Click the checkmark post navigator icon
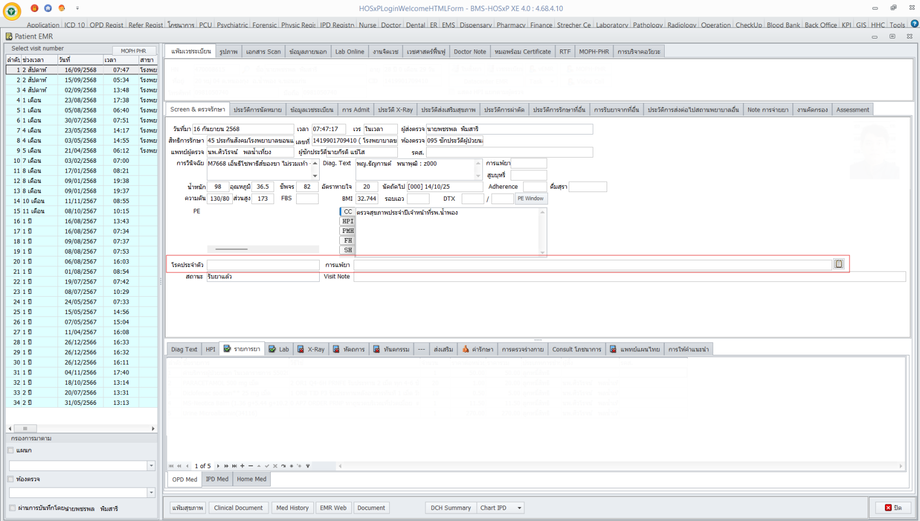 coord(267,466)
